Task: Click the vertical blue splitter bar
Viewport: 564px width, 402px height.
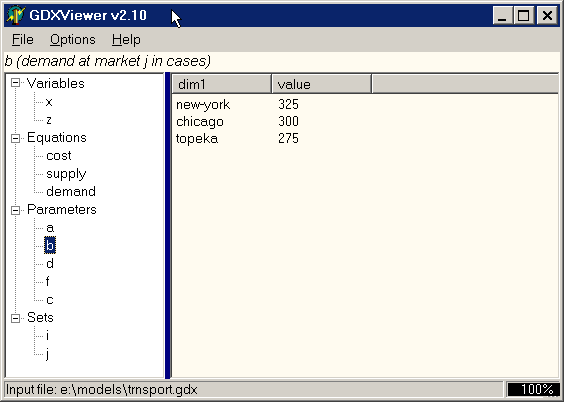Action: click(168, 225)
